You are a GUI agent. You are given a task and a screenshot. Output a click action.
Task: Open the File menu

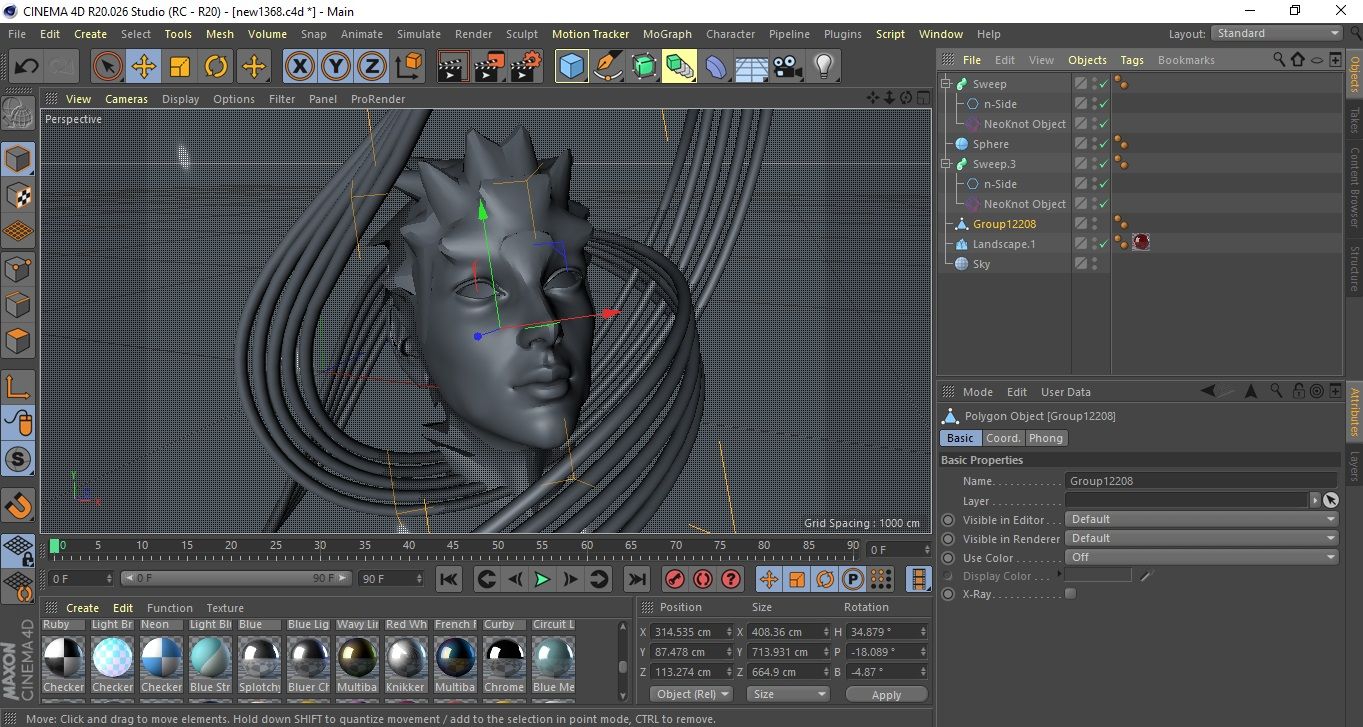tap(17, 34)
